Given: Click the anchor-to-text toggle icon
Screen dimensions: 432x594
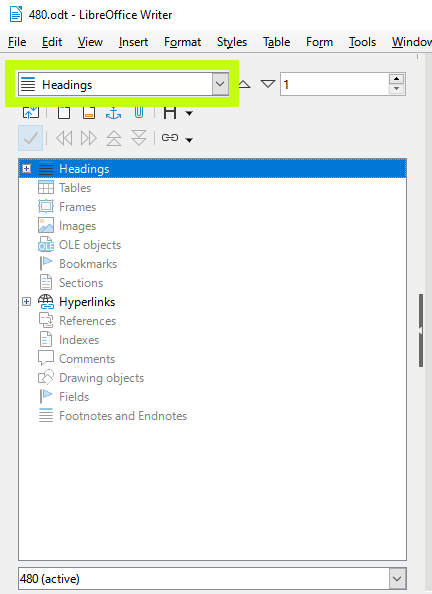Looking at the screenshot, I should 114,113.
